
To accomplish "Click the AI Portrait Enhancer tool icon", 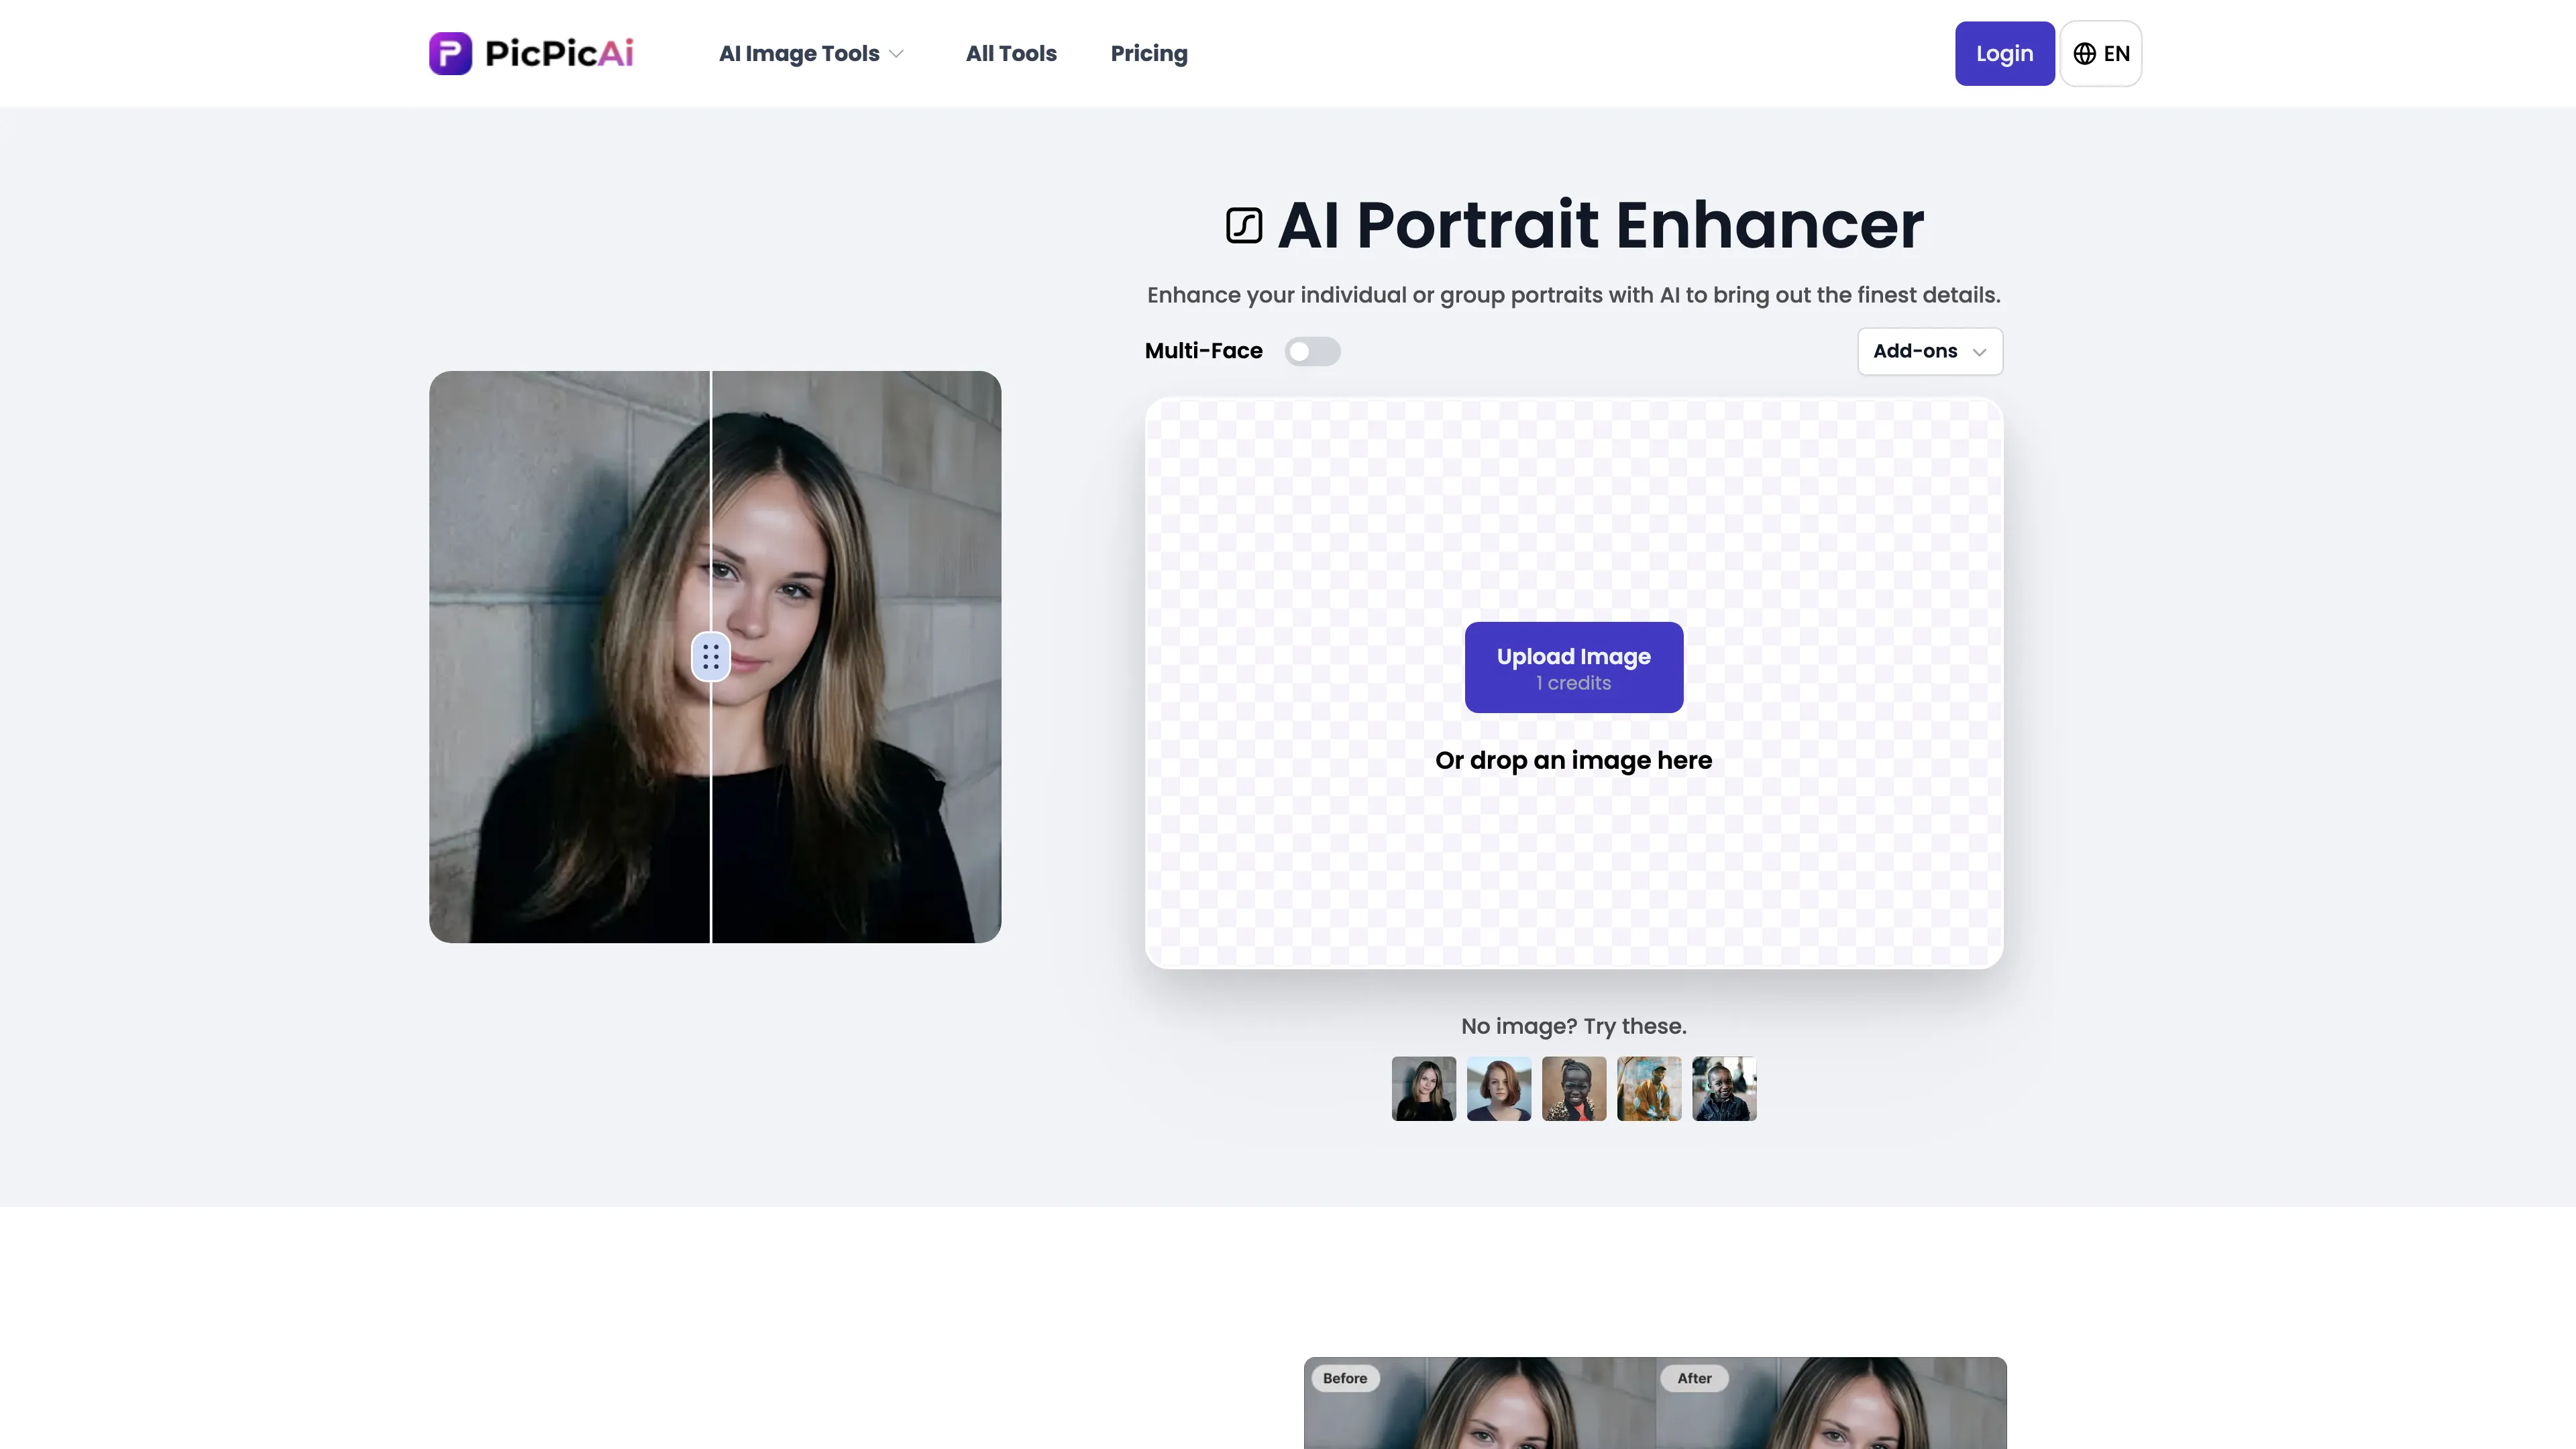I will tap(1244, 225).
